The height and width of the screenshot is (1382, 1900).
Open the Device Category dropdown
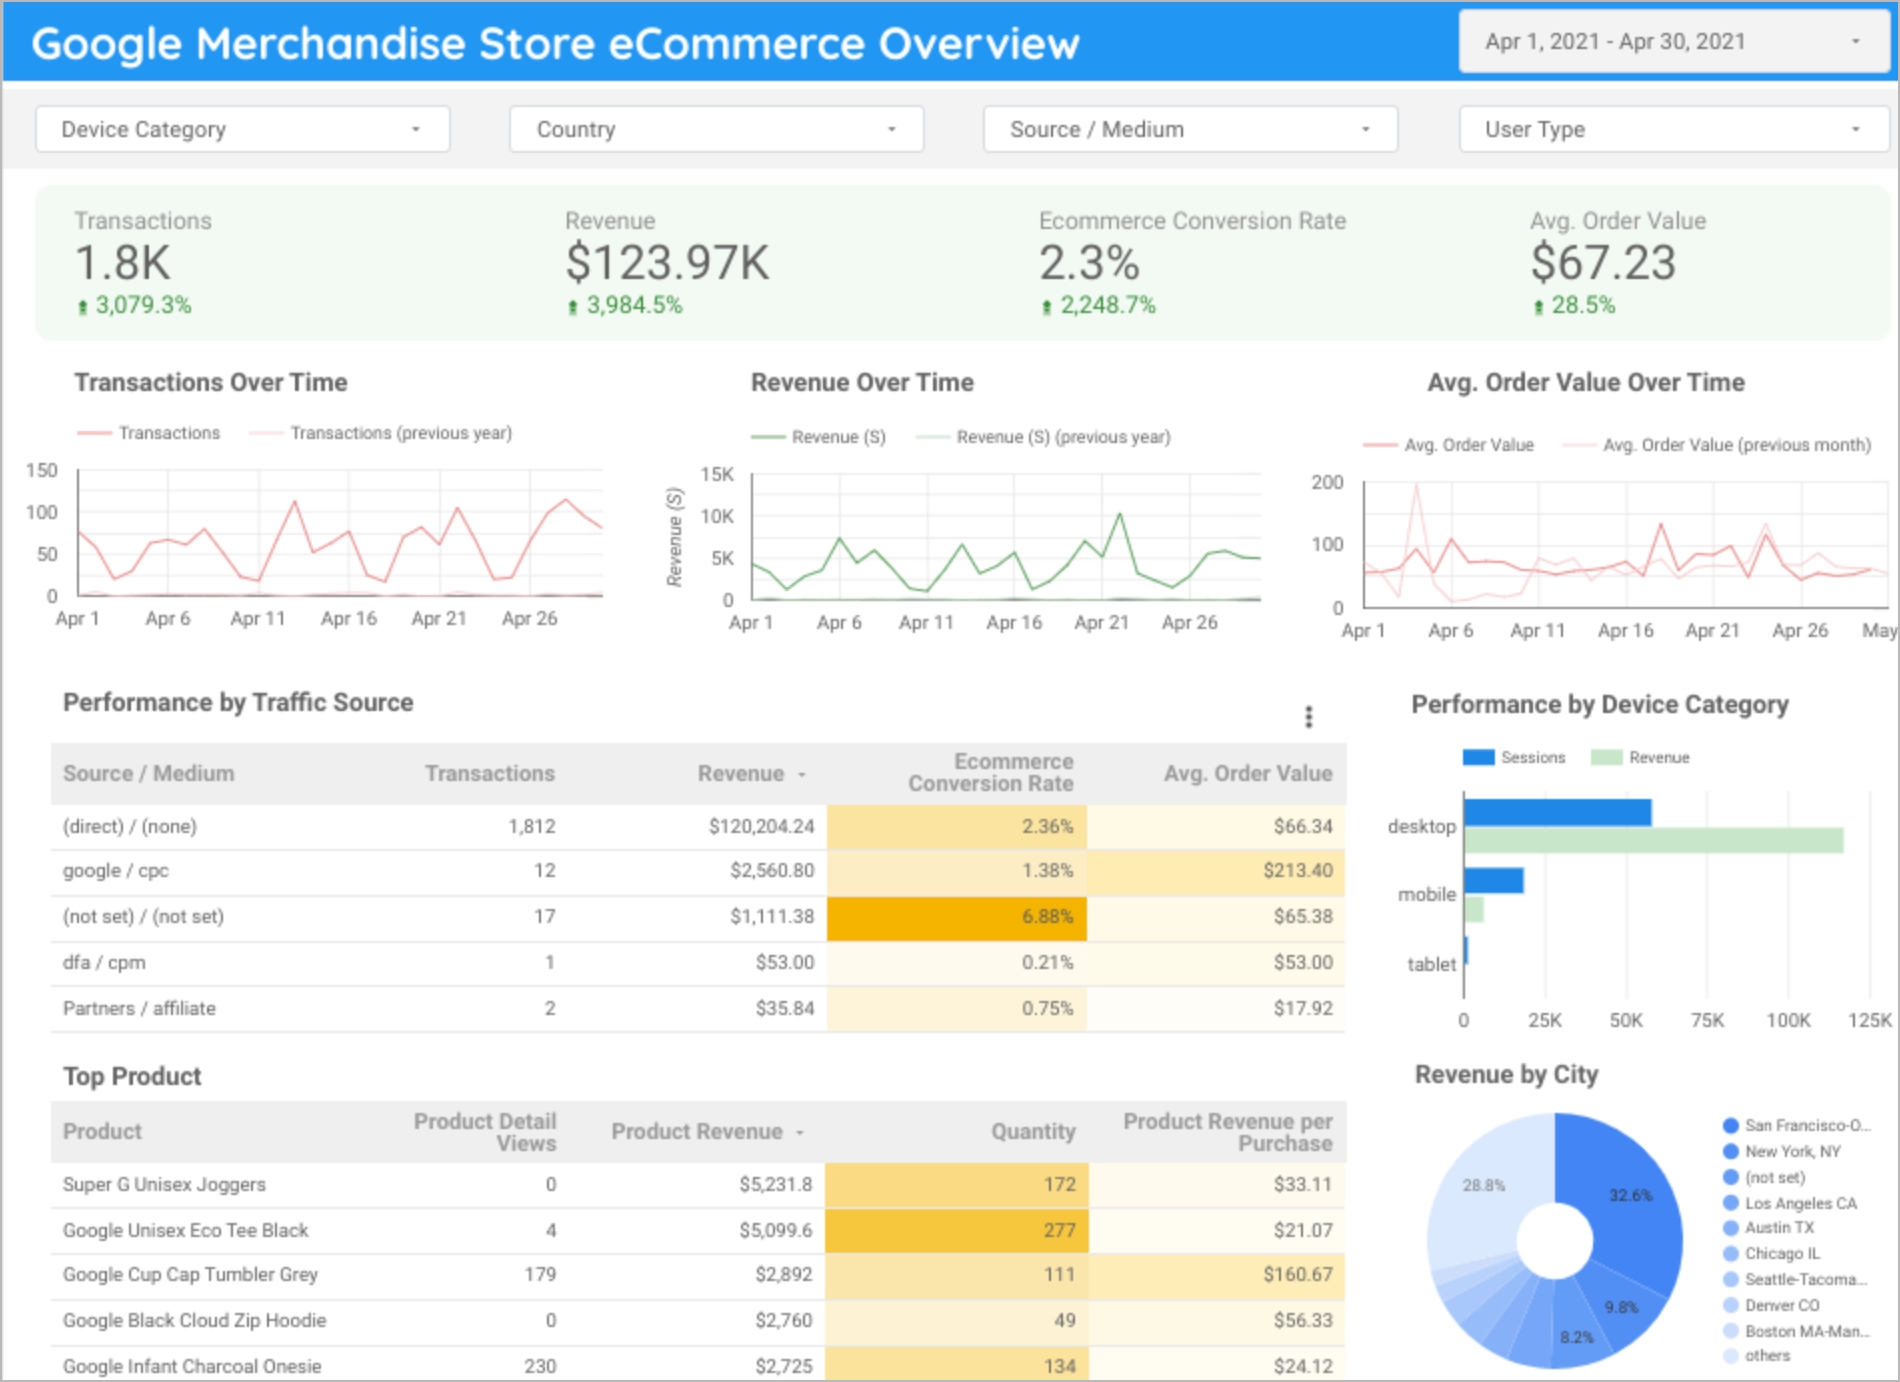click(242, 130)
